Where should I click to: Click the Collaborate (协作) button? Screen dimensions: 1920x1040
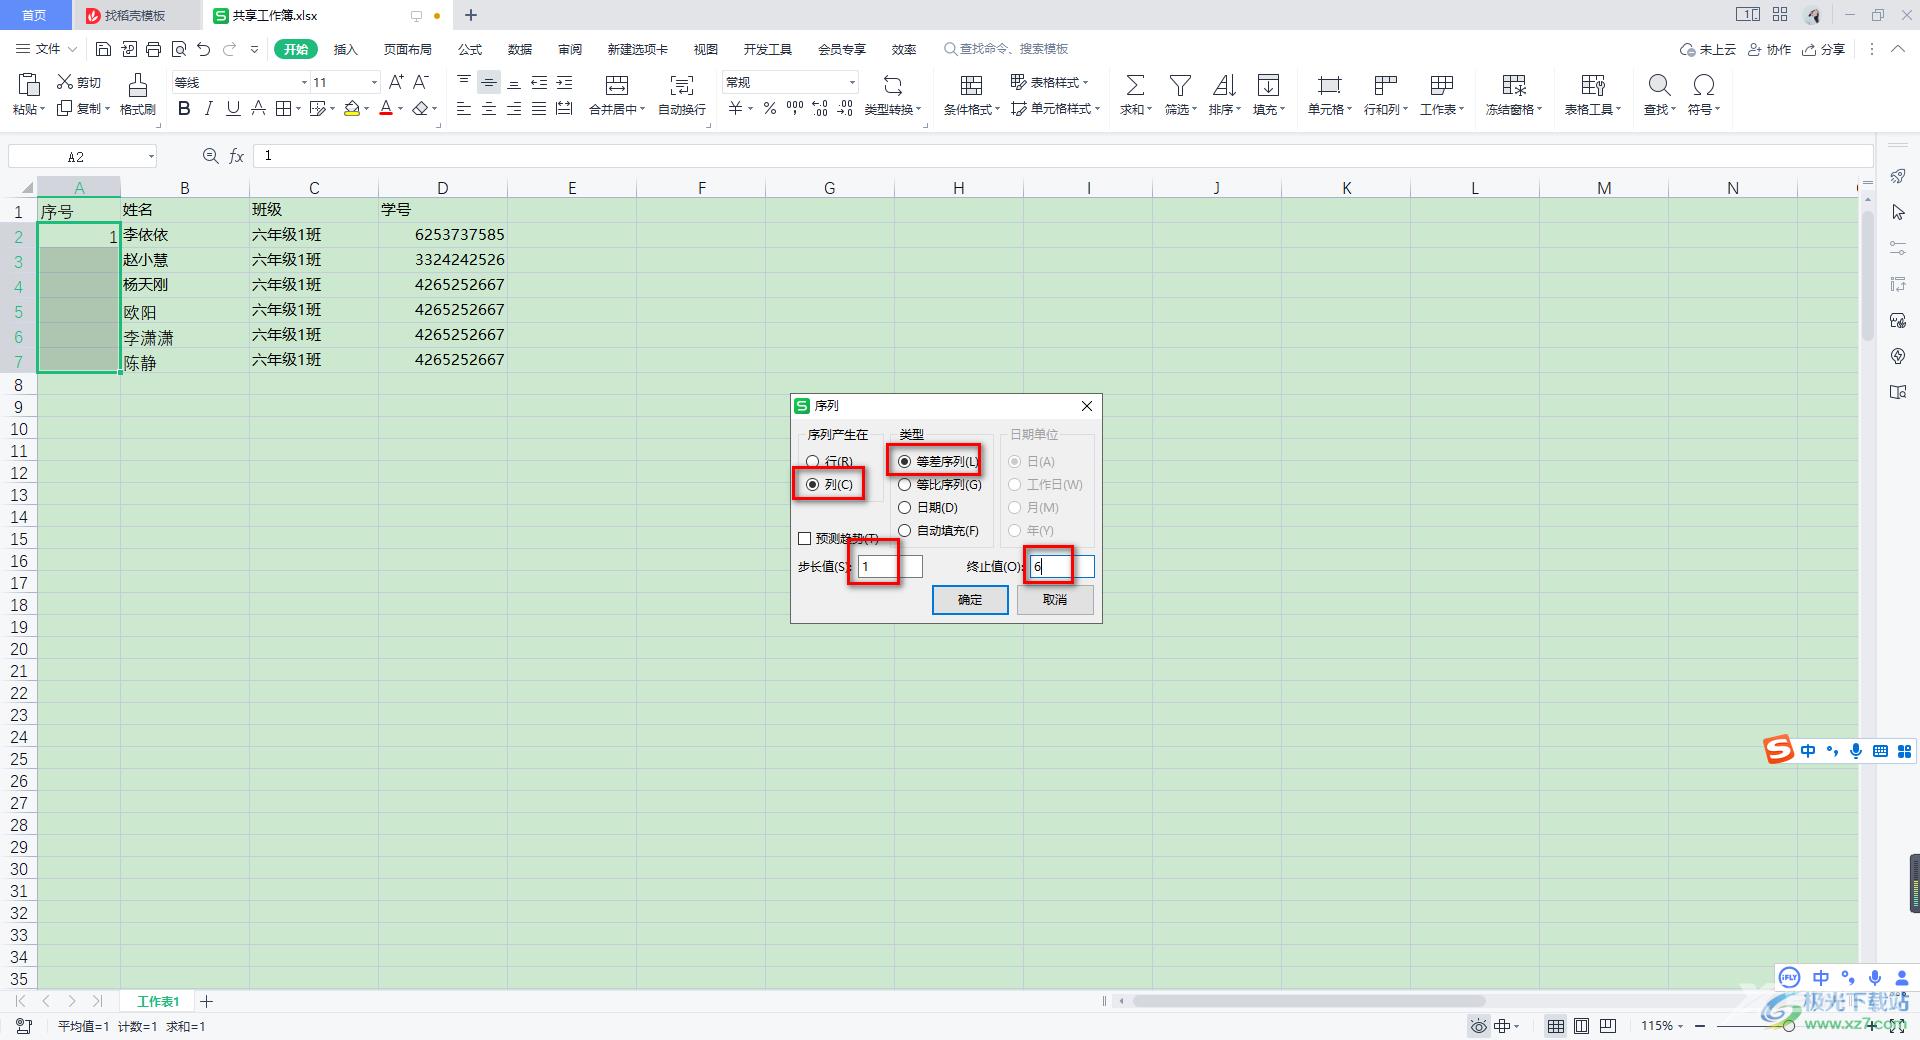coord(1769,49)
